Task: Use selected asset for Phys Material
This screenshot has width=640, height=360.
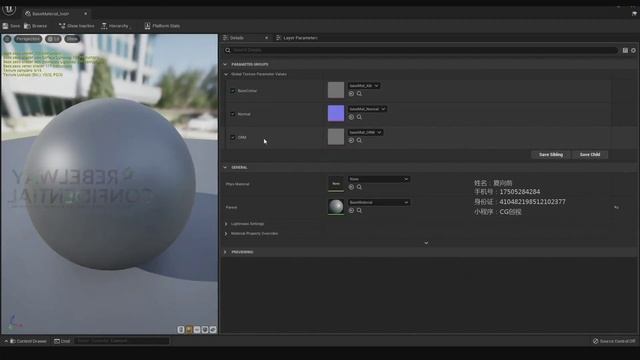Action: tap(351, 187)
